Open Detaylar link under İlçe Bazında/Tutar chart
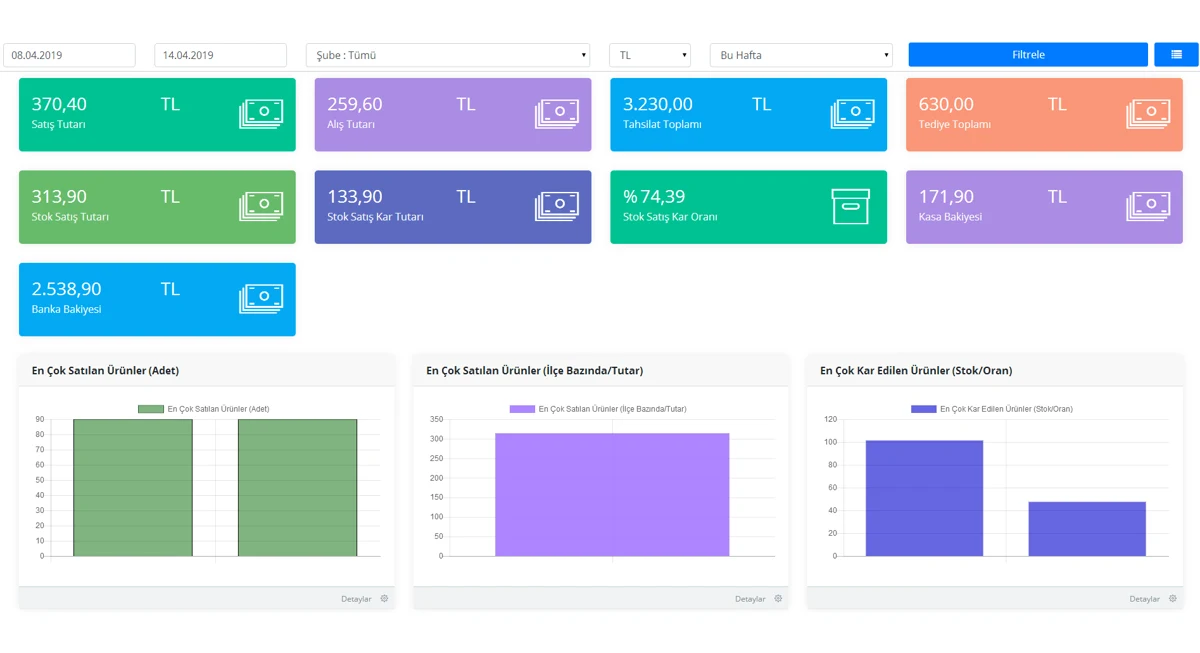The width and height of the screenshot is (1200, 653). [750, 599]
